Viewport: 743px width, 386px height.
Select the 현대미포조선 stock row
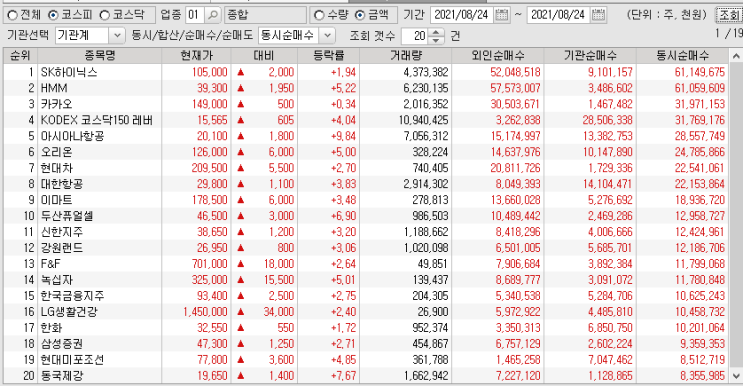366,360
